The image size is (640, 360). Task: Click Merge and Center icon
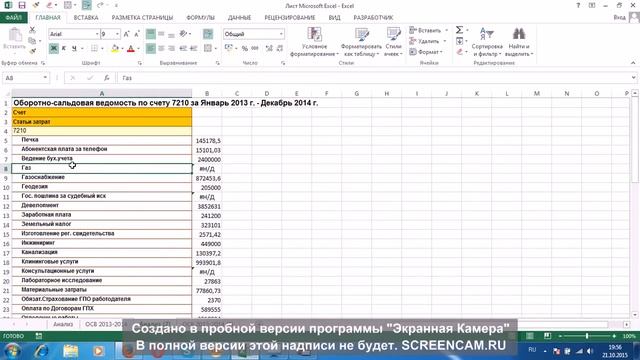pos(208,49)
